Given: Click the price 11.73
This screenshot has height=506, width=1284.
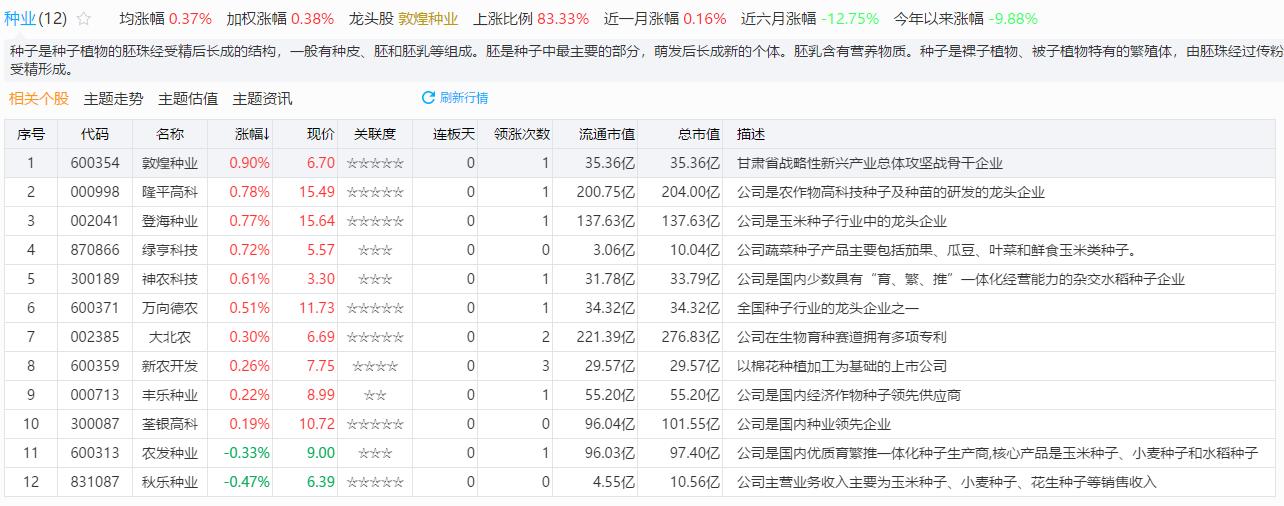Looking at the screenshot, I should point(317,308).
